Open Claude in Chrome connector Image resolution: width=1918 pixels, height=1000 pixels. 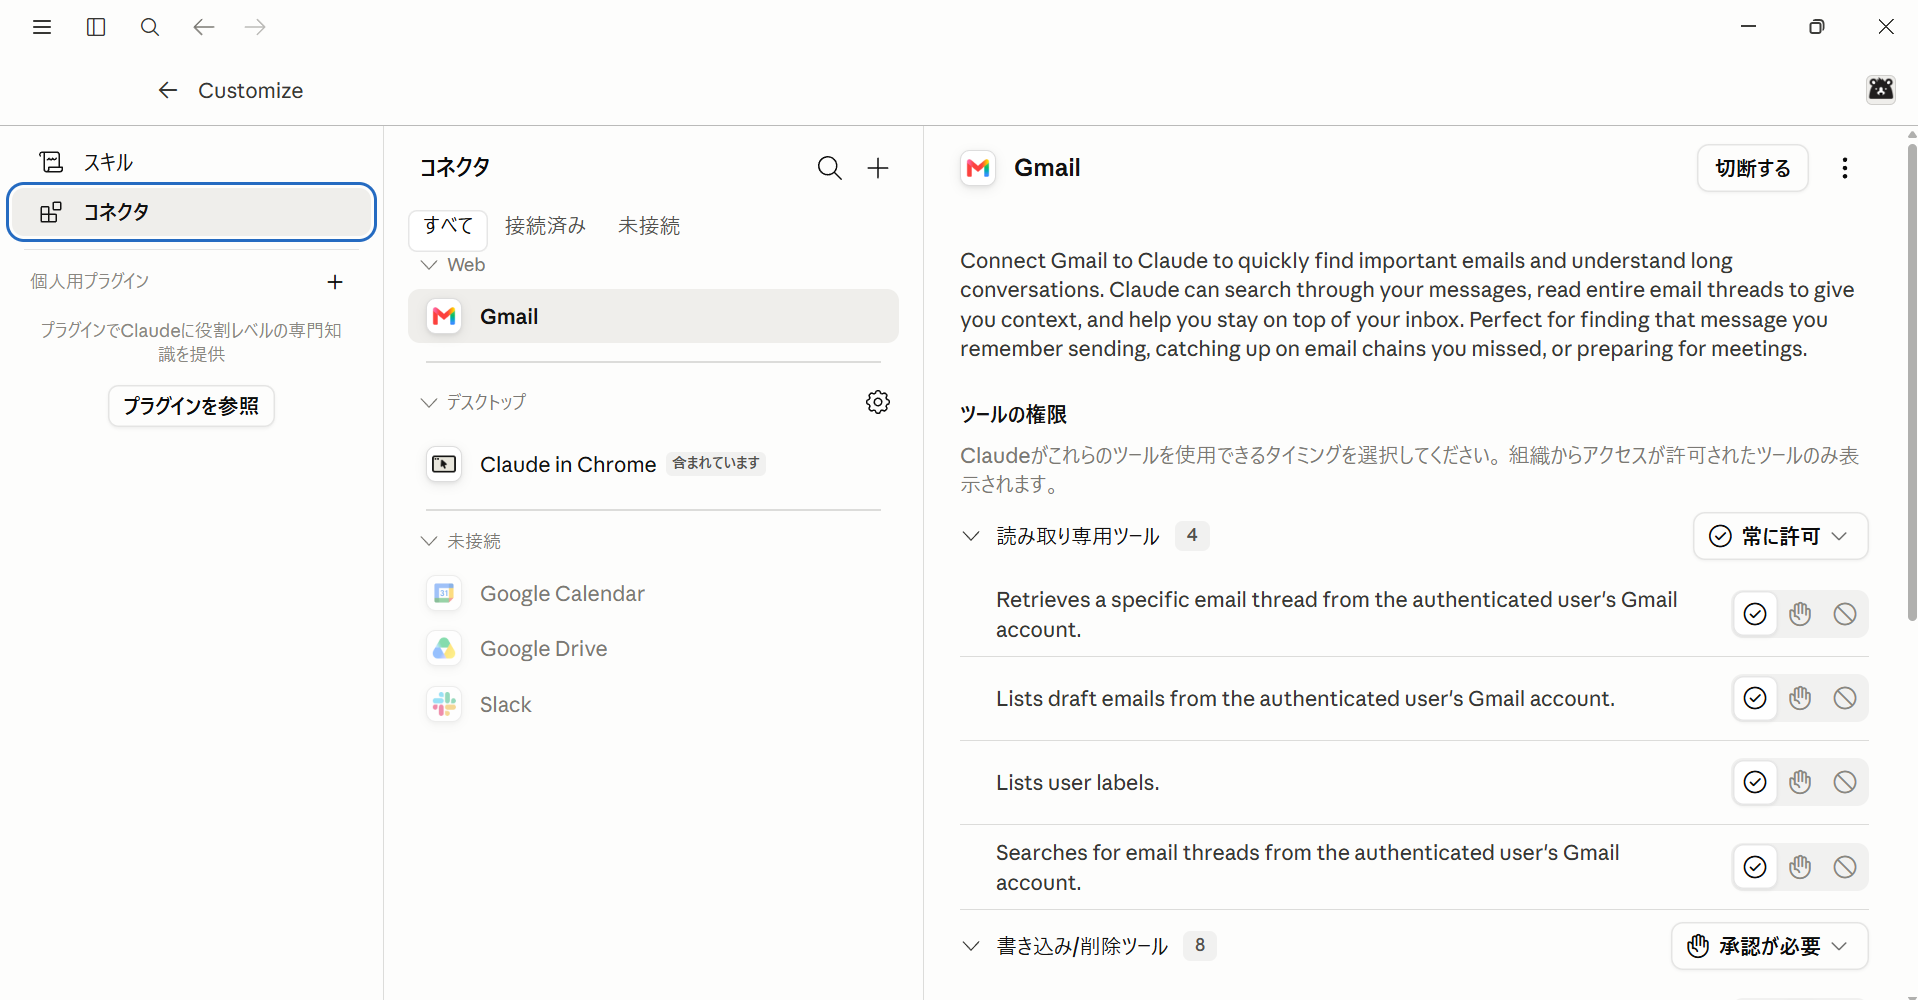point(653,464)
